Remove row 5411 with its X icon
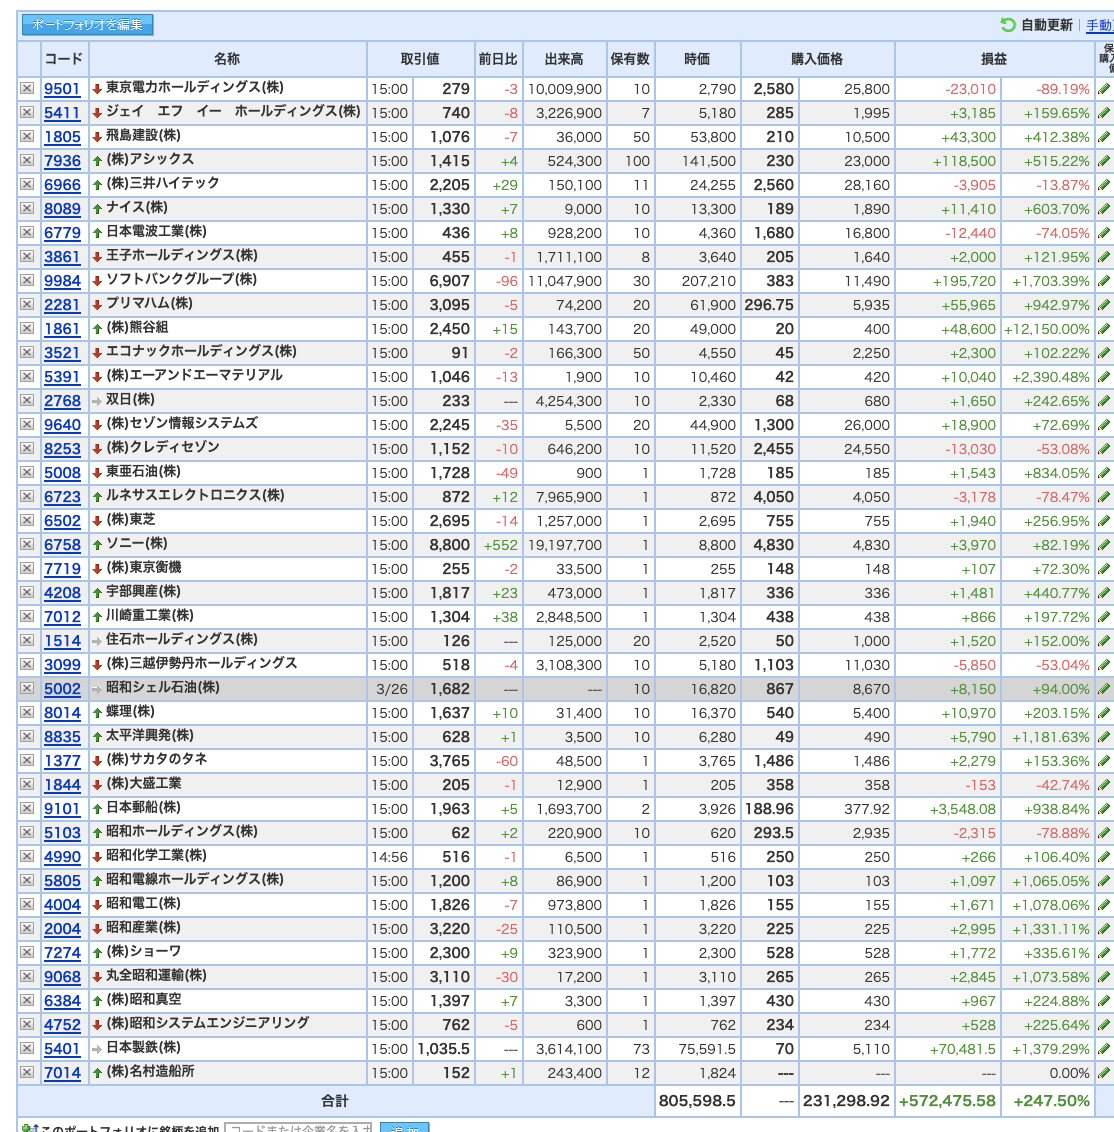1114x1132 pixels. (x=27, y=113)
